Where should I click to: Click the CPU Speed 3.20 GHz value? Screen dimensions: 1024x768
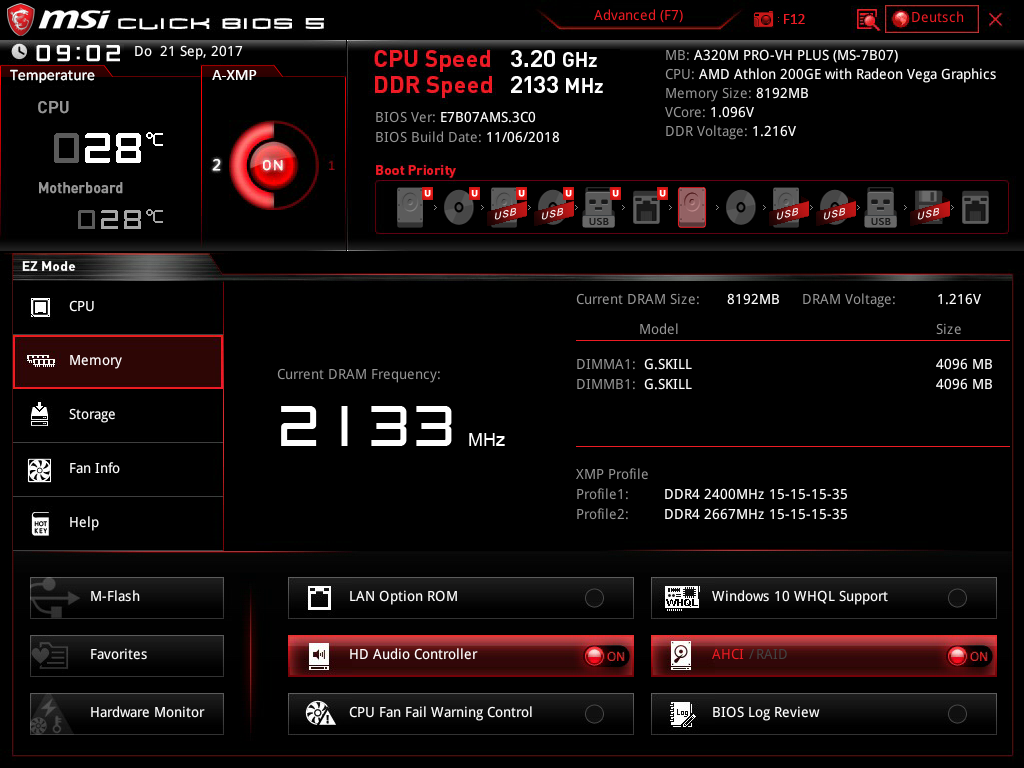point(553,59)
